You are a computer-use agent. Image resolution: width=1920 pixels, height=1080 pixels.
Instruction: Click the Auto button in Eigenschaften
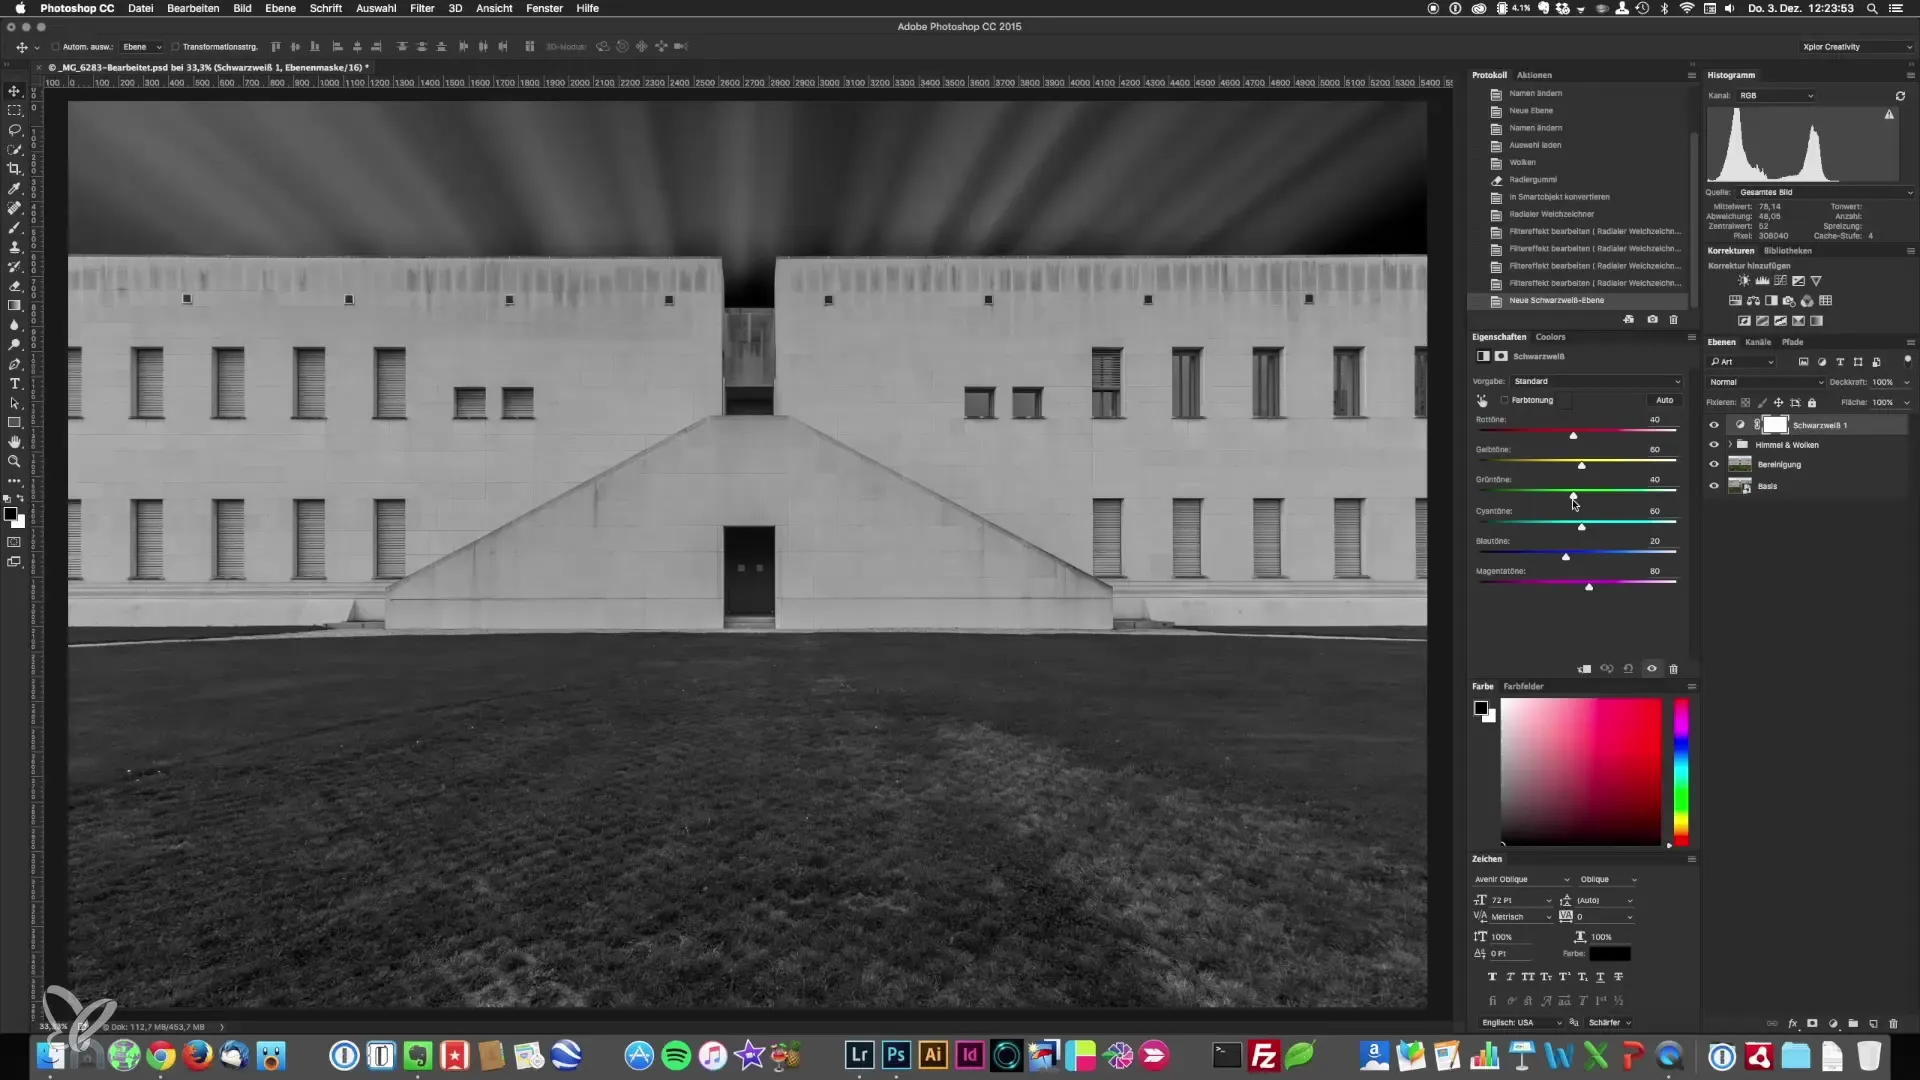click(1664, 400)
